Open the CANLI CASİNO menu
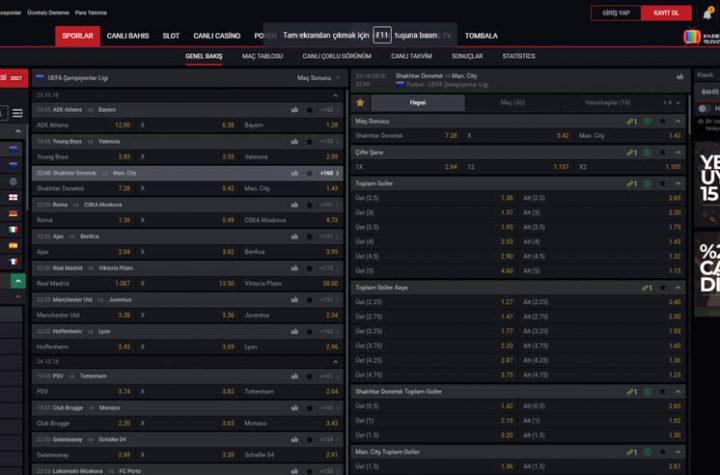Viewport: 720px width, 475px height. coord(217,36)
